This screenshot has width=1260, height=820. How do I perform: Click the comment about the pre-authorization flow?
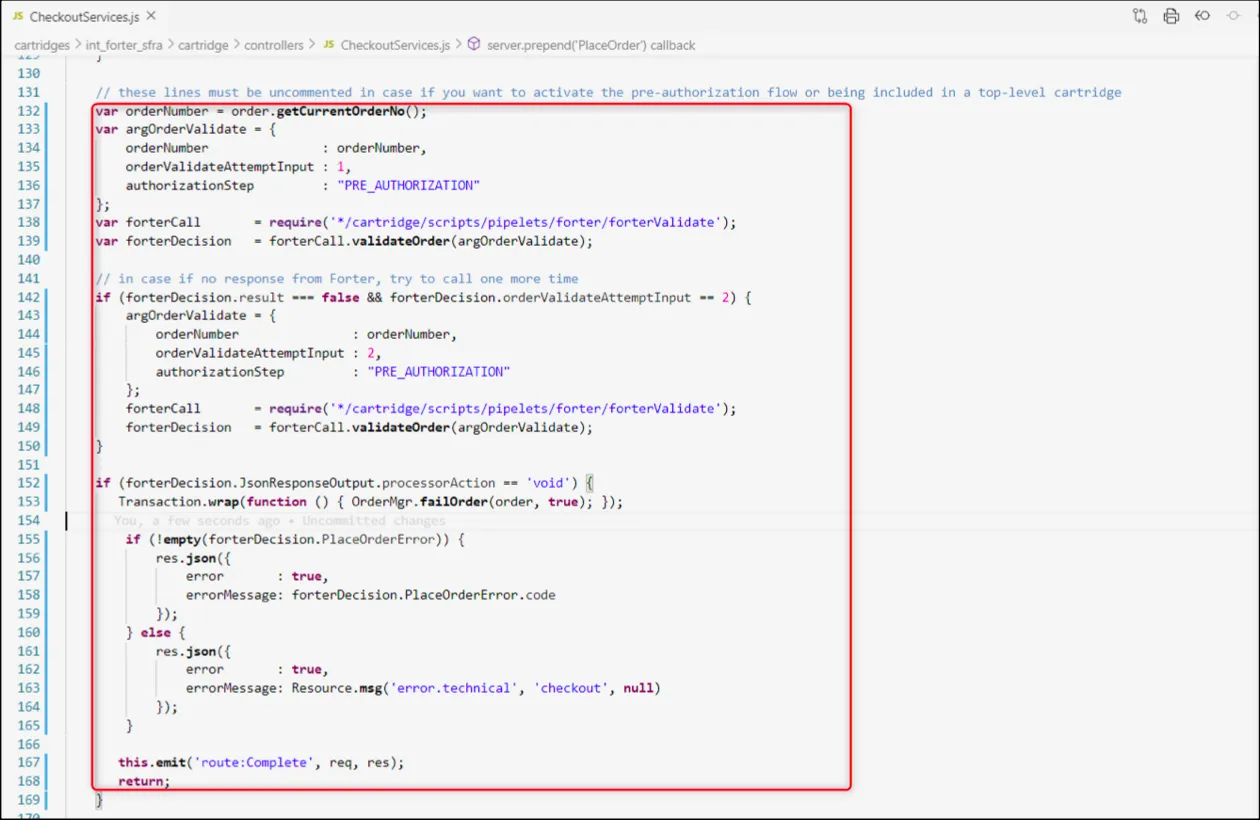(608, 92)
